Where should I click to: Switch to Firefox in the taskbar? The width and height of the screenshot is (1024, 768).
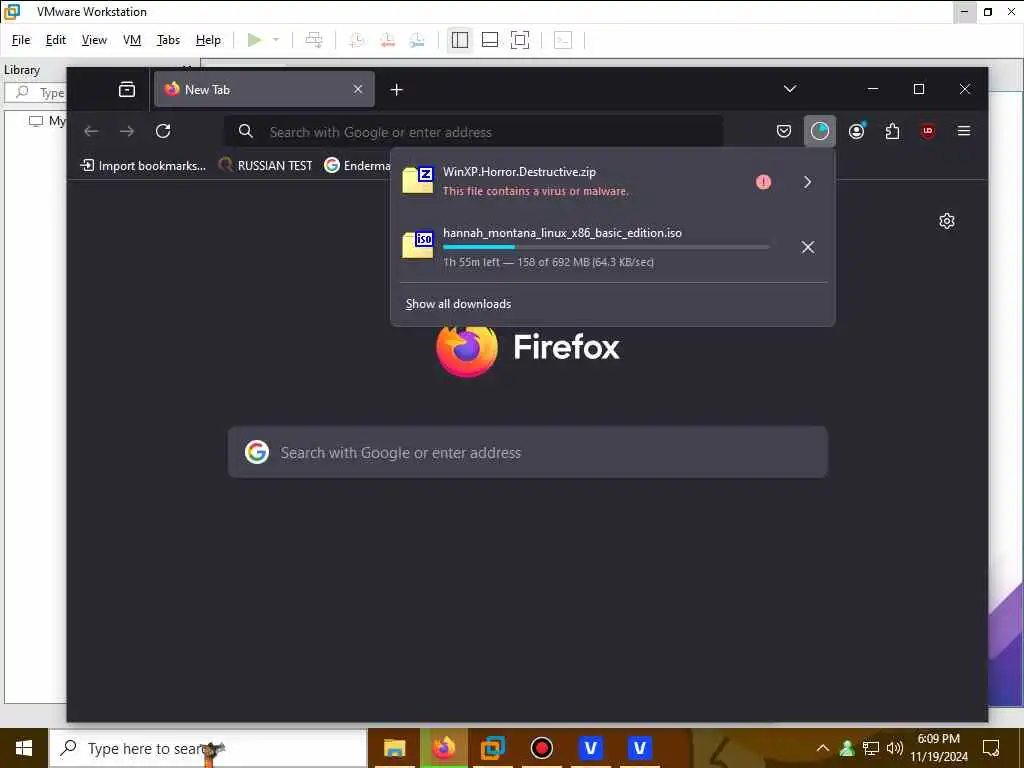[x=443, y=748]
